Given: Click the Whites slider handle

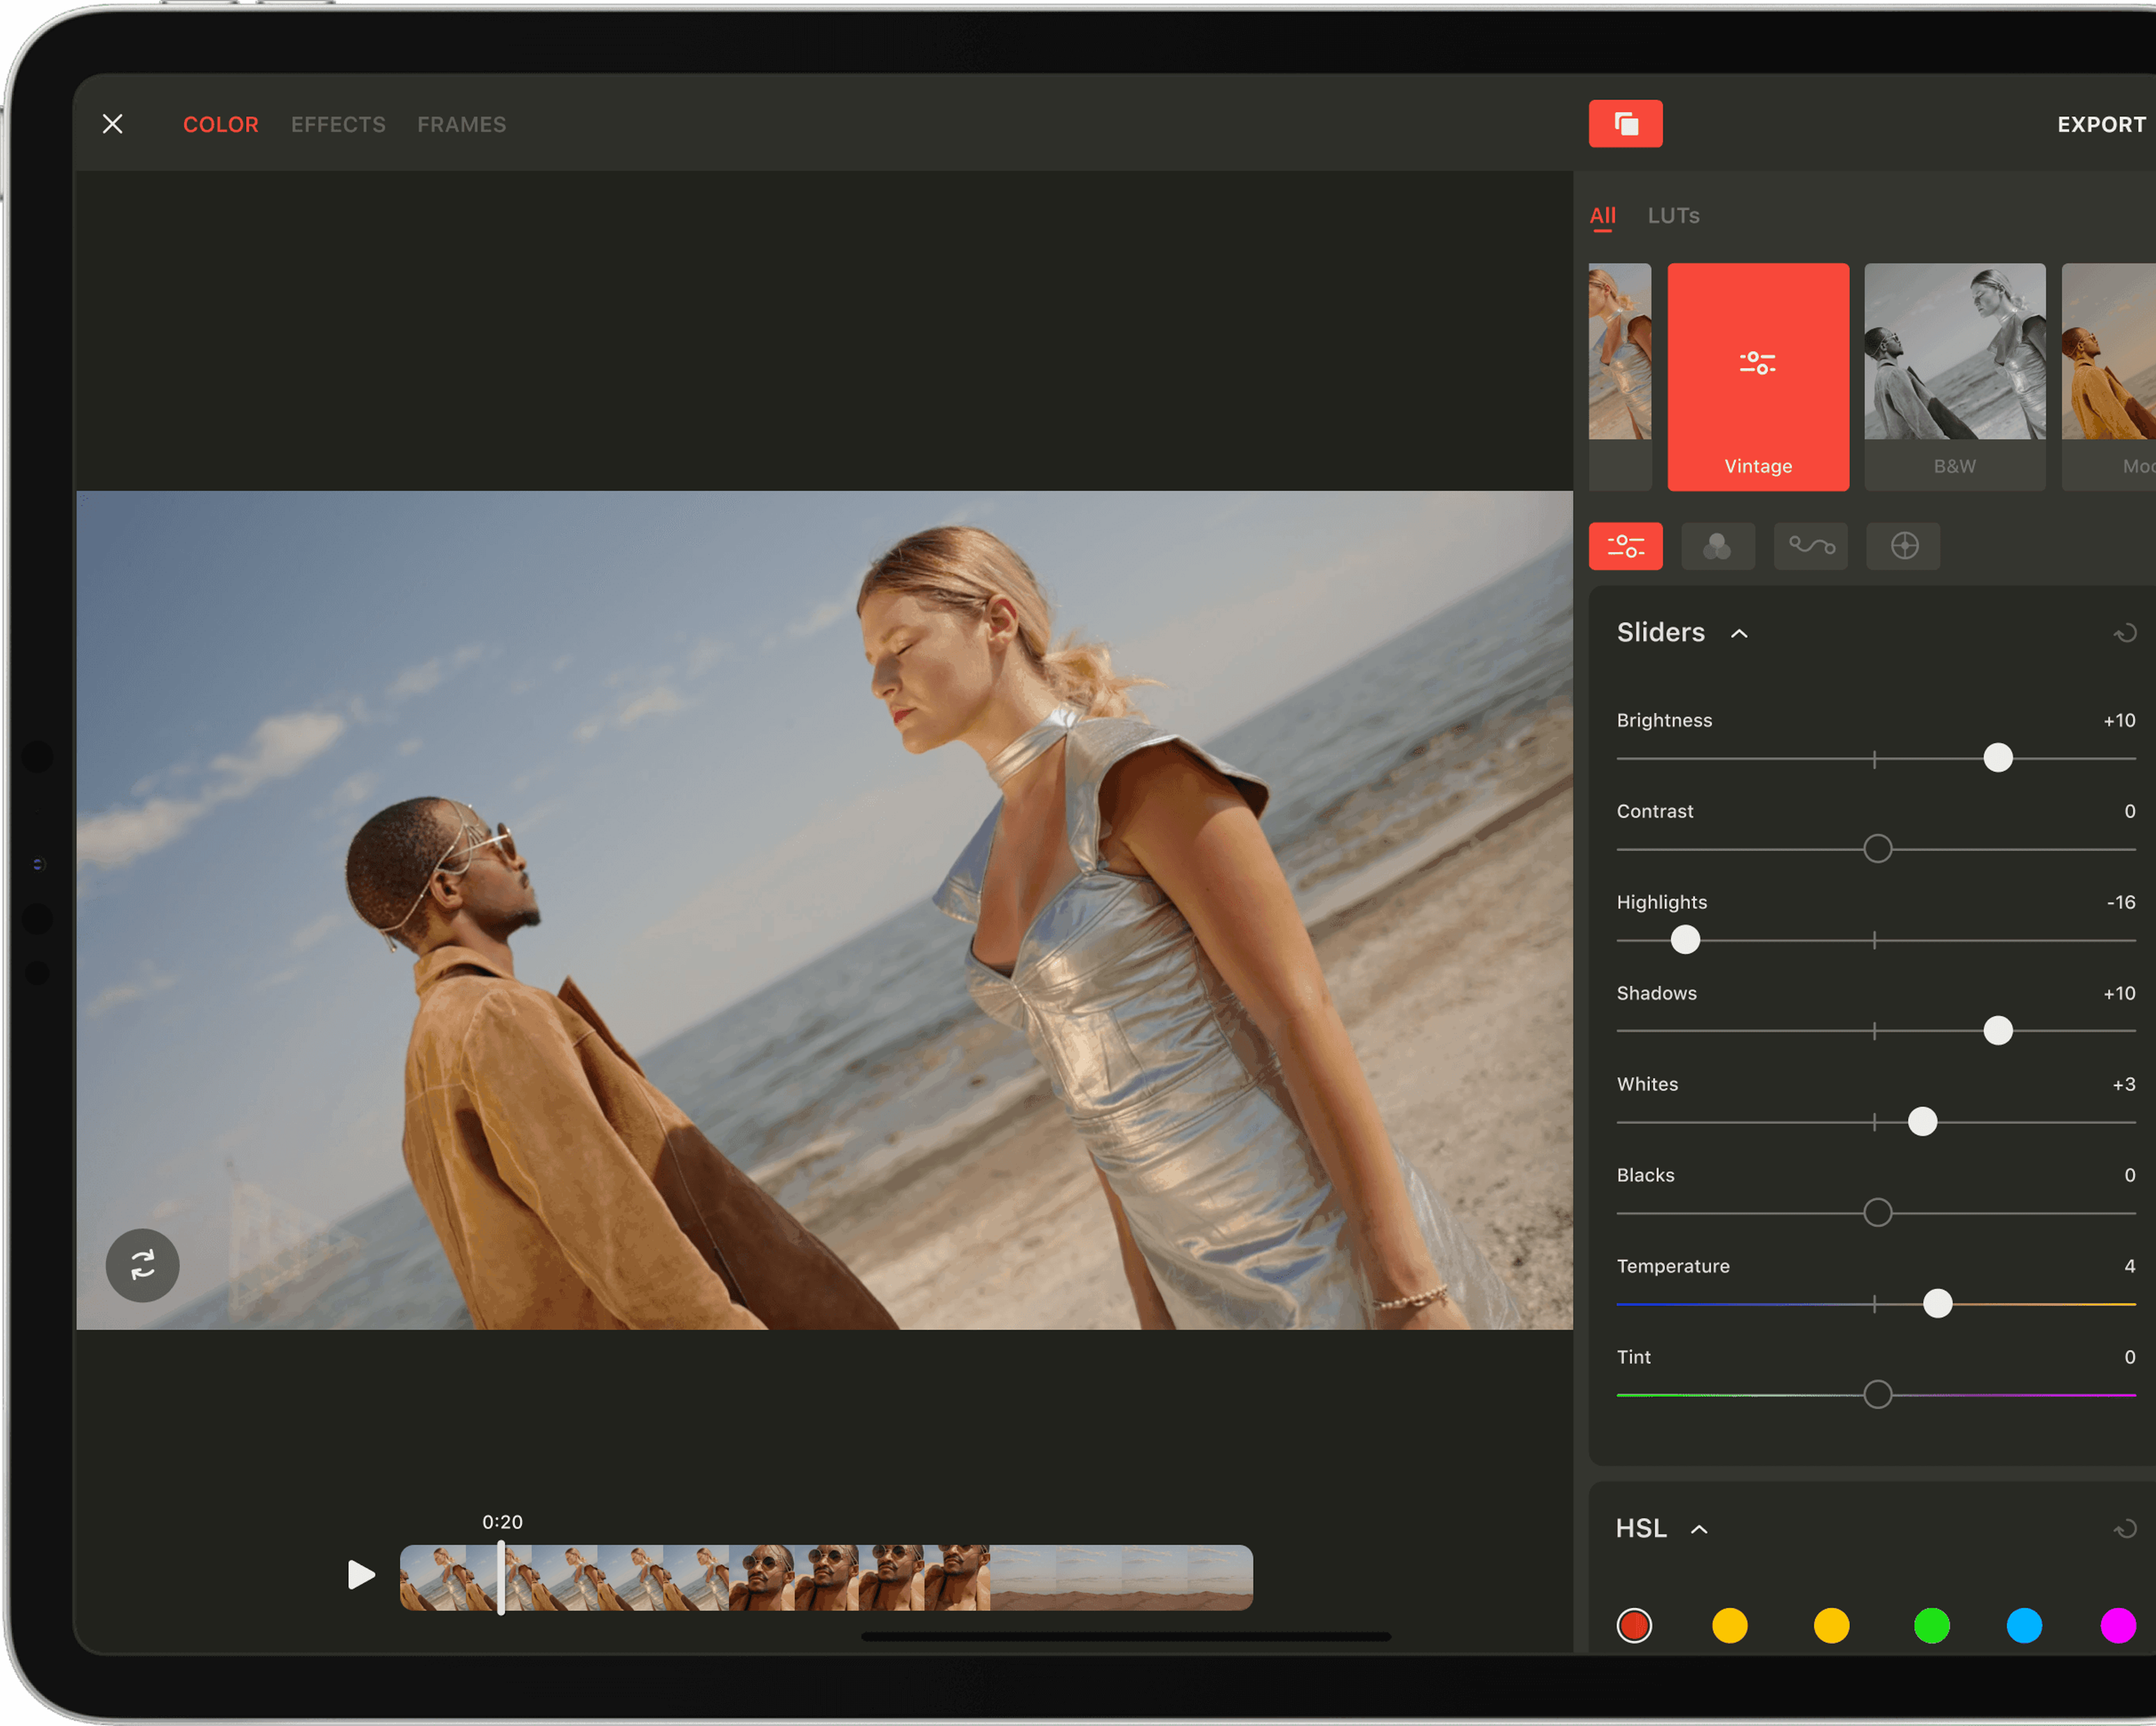Looking at the screenshot, I should click(x=1921, y=1122).
